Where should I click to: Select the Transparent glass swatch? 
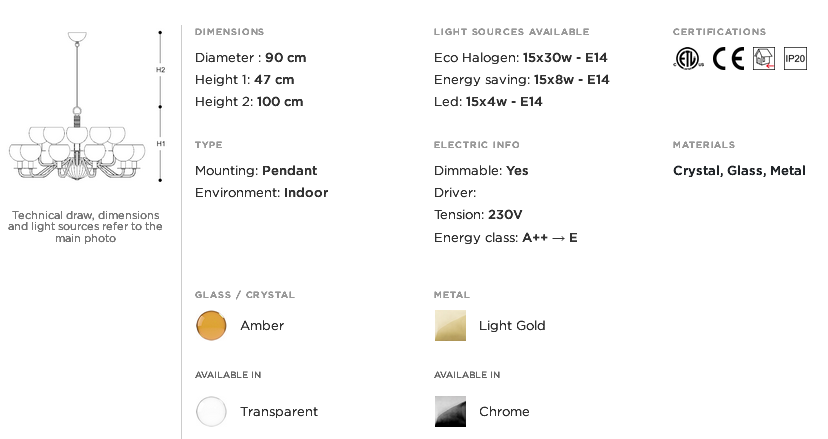pyautogui.click(x=211, y=412)
